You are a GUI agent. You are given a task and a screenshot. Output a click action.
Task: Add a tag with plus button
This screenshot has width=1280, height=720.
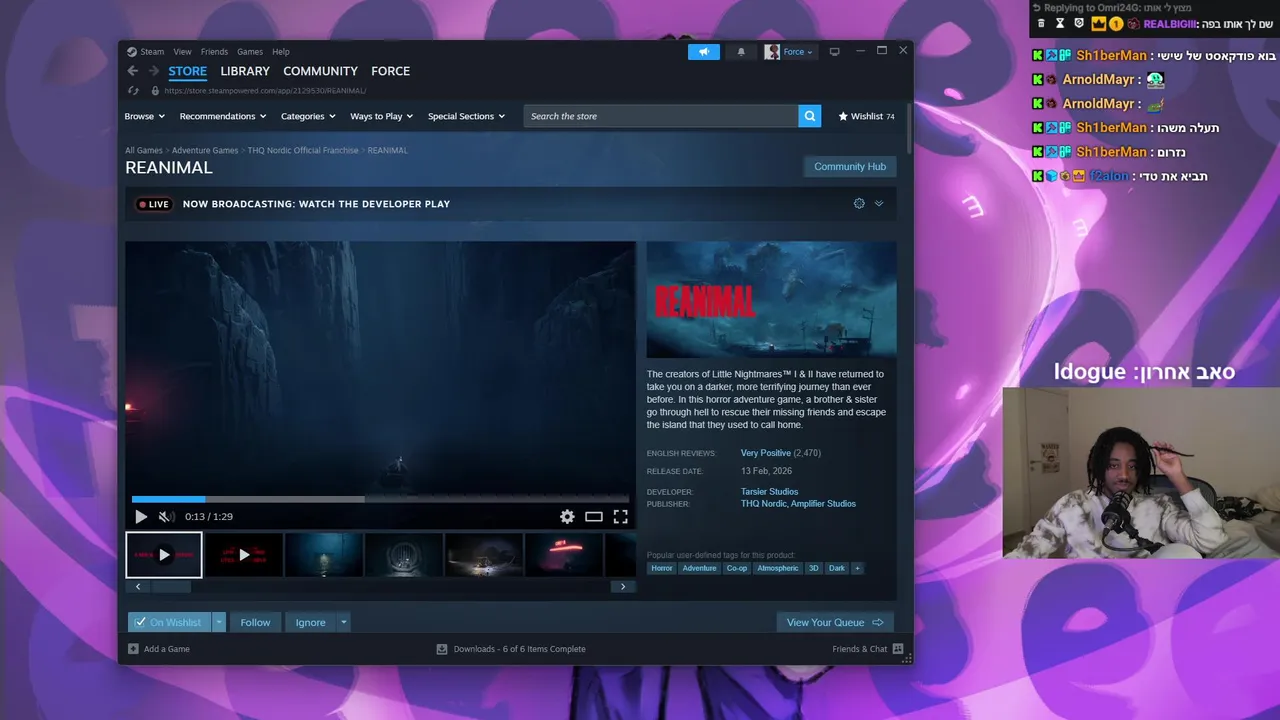(857, 568)
